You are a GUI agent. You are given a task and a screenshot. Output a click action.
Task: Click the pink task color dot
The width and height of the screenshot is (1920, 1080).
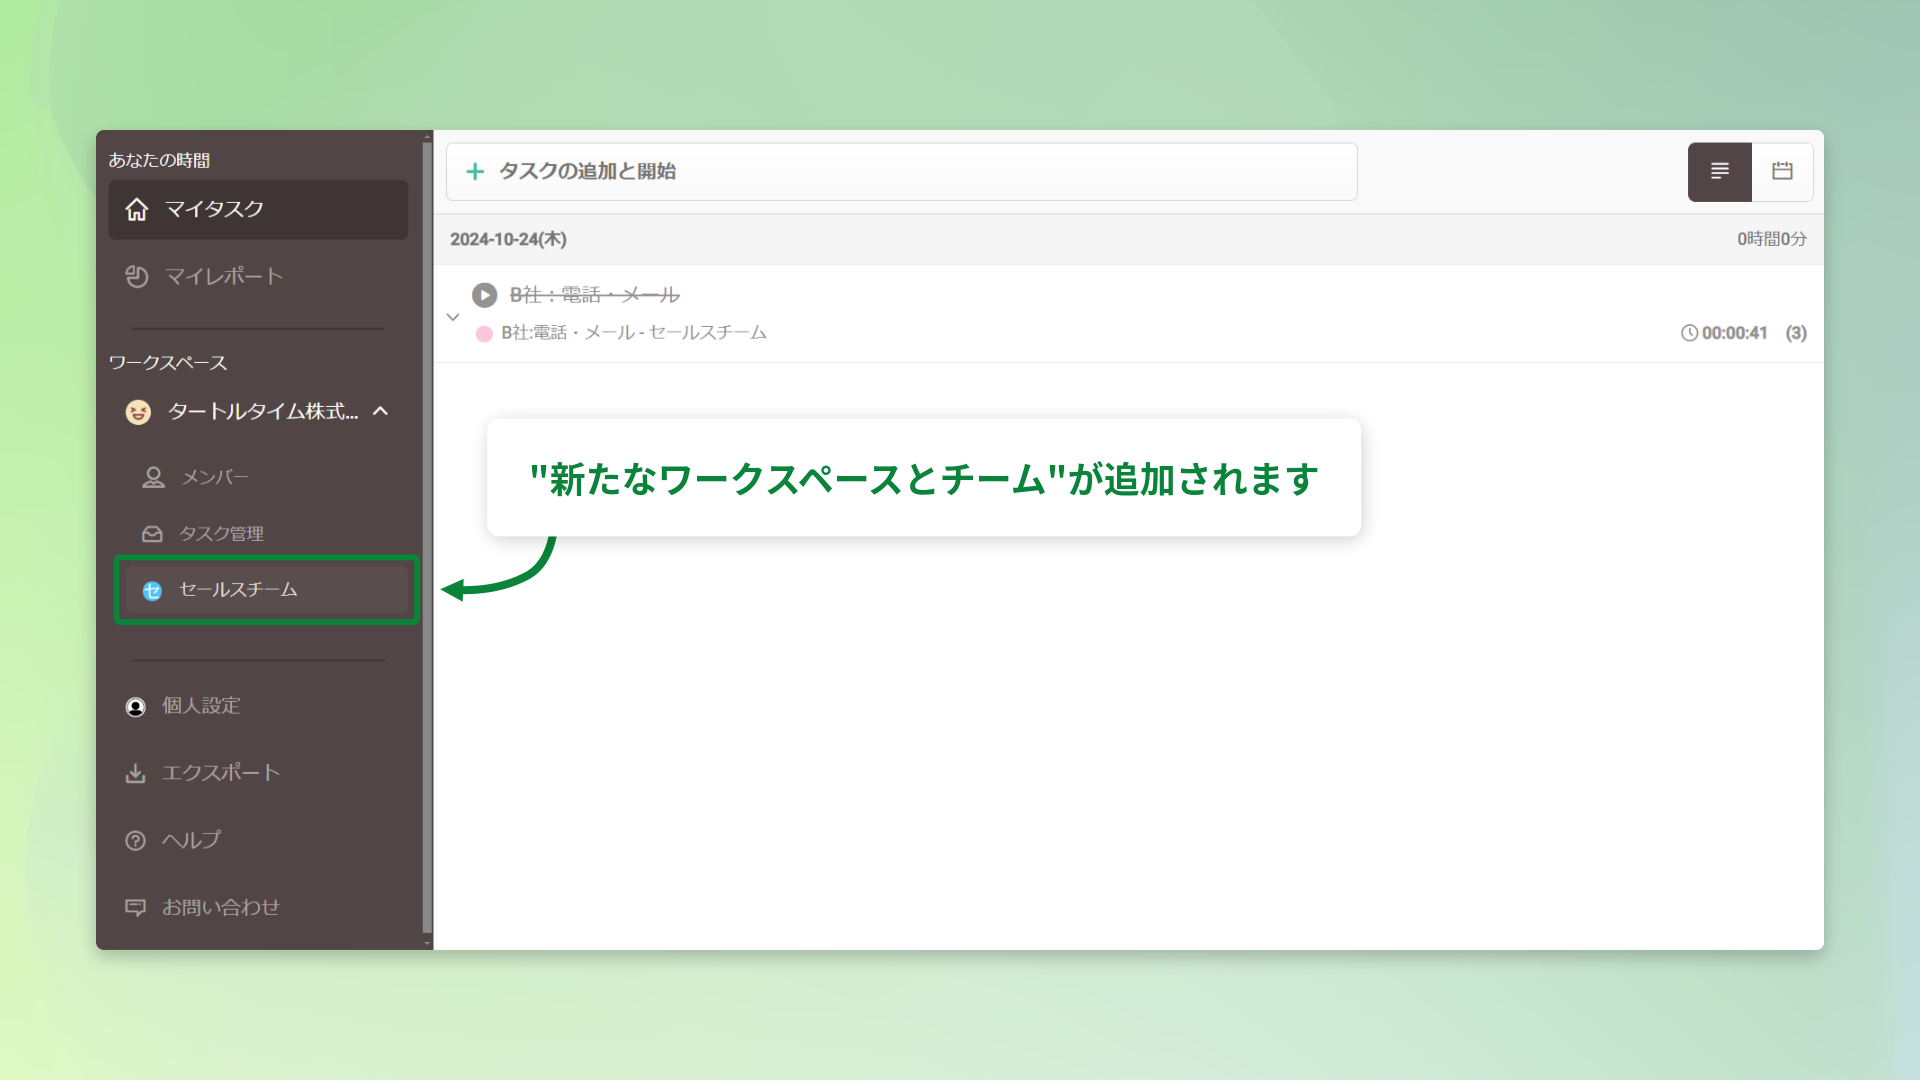(484, 334)
